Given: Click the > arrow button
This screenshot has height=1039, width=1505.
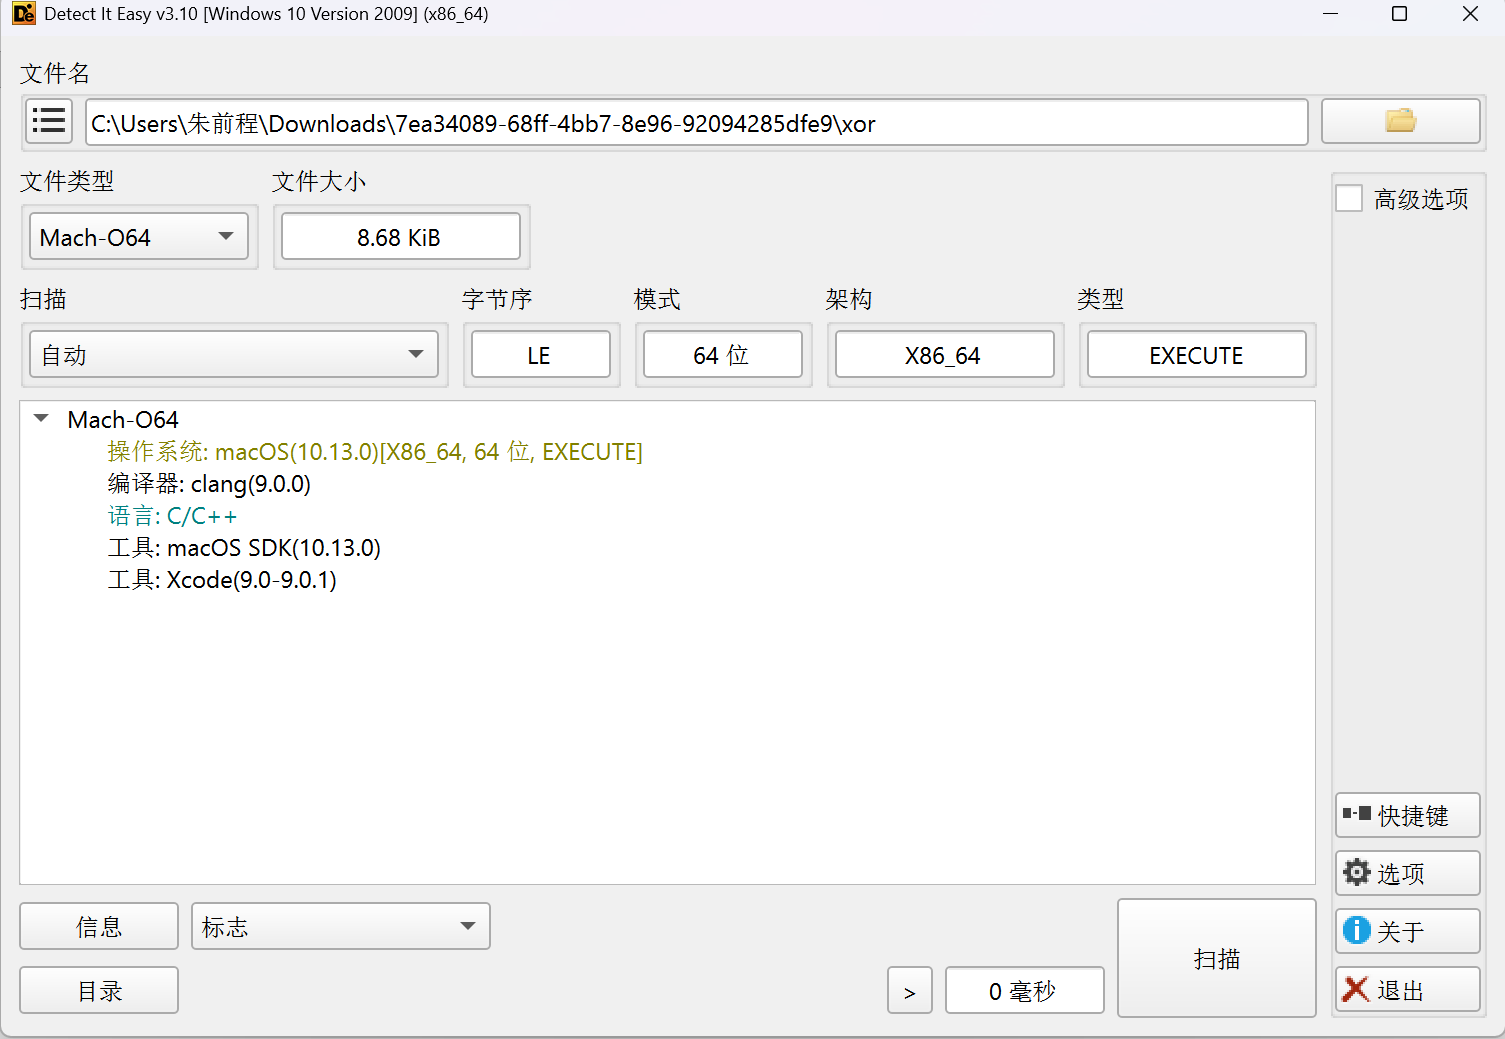Looking at the screenshot, I should (909, 990).
